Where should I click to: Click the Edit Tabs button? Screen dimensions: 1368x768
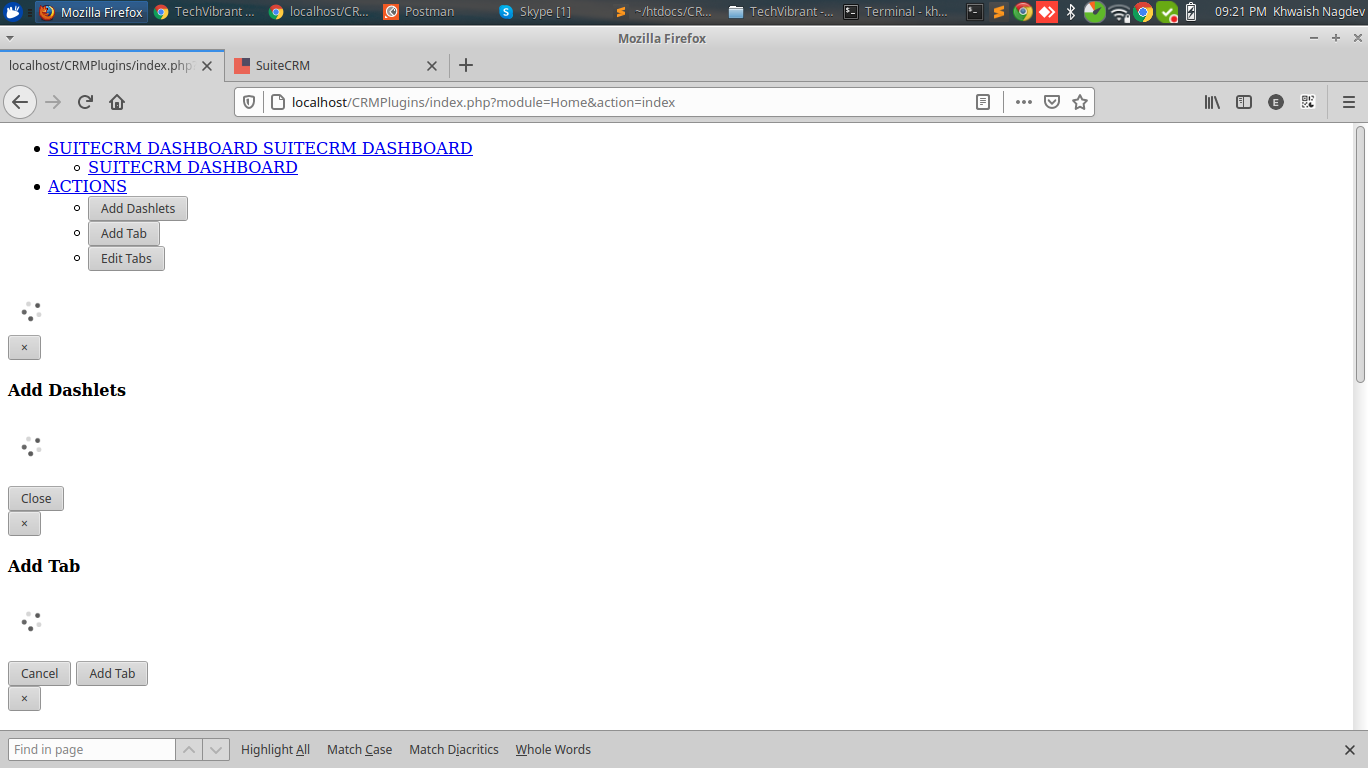[x=126, y=259]
